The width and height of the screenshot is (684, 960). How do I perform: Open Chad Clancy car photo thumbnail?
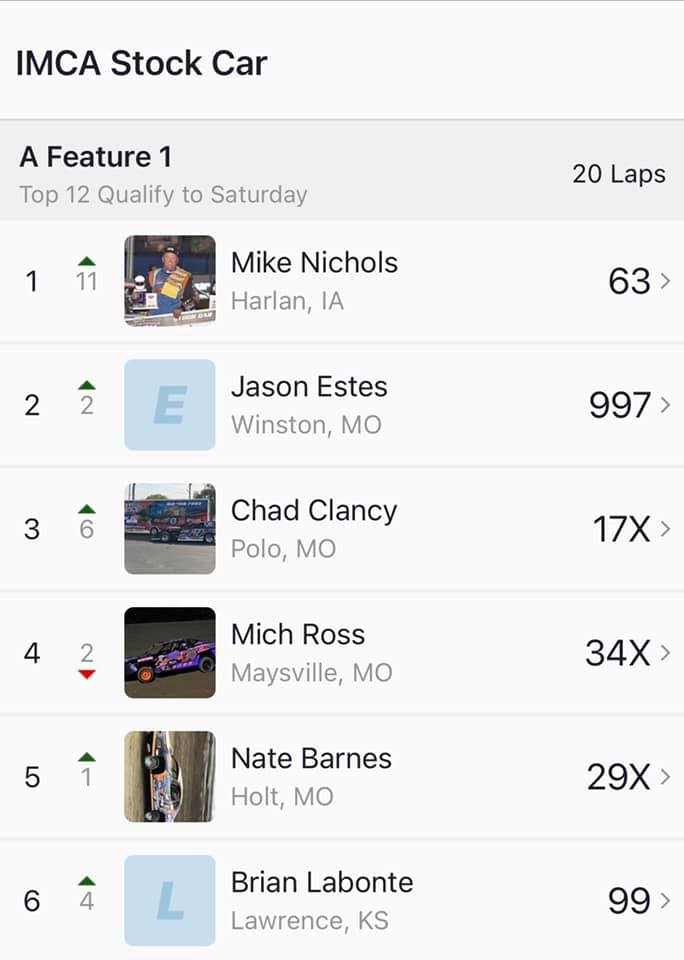pyautogui.click(x=169, y=529)
